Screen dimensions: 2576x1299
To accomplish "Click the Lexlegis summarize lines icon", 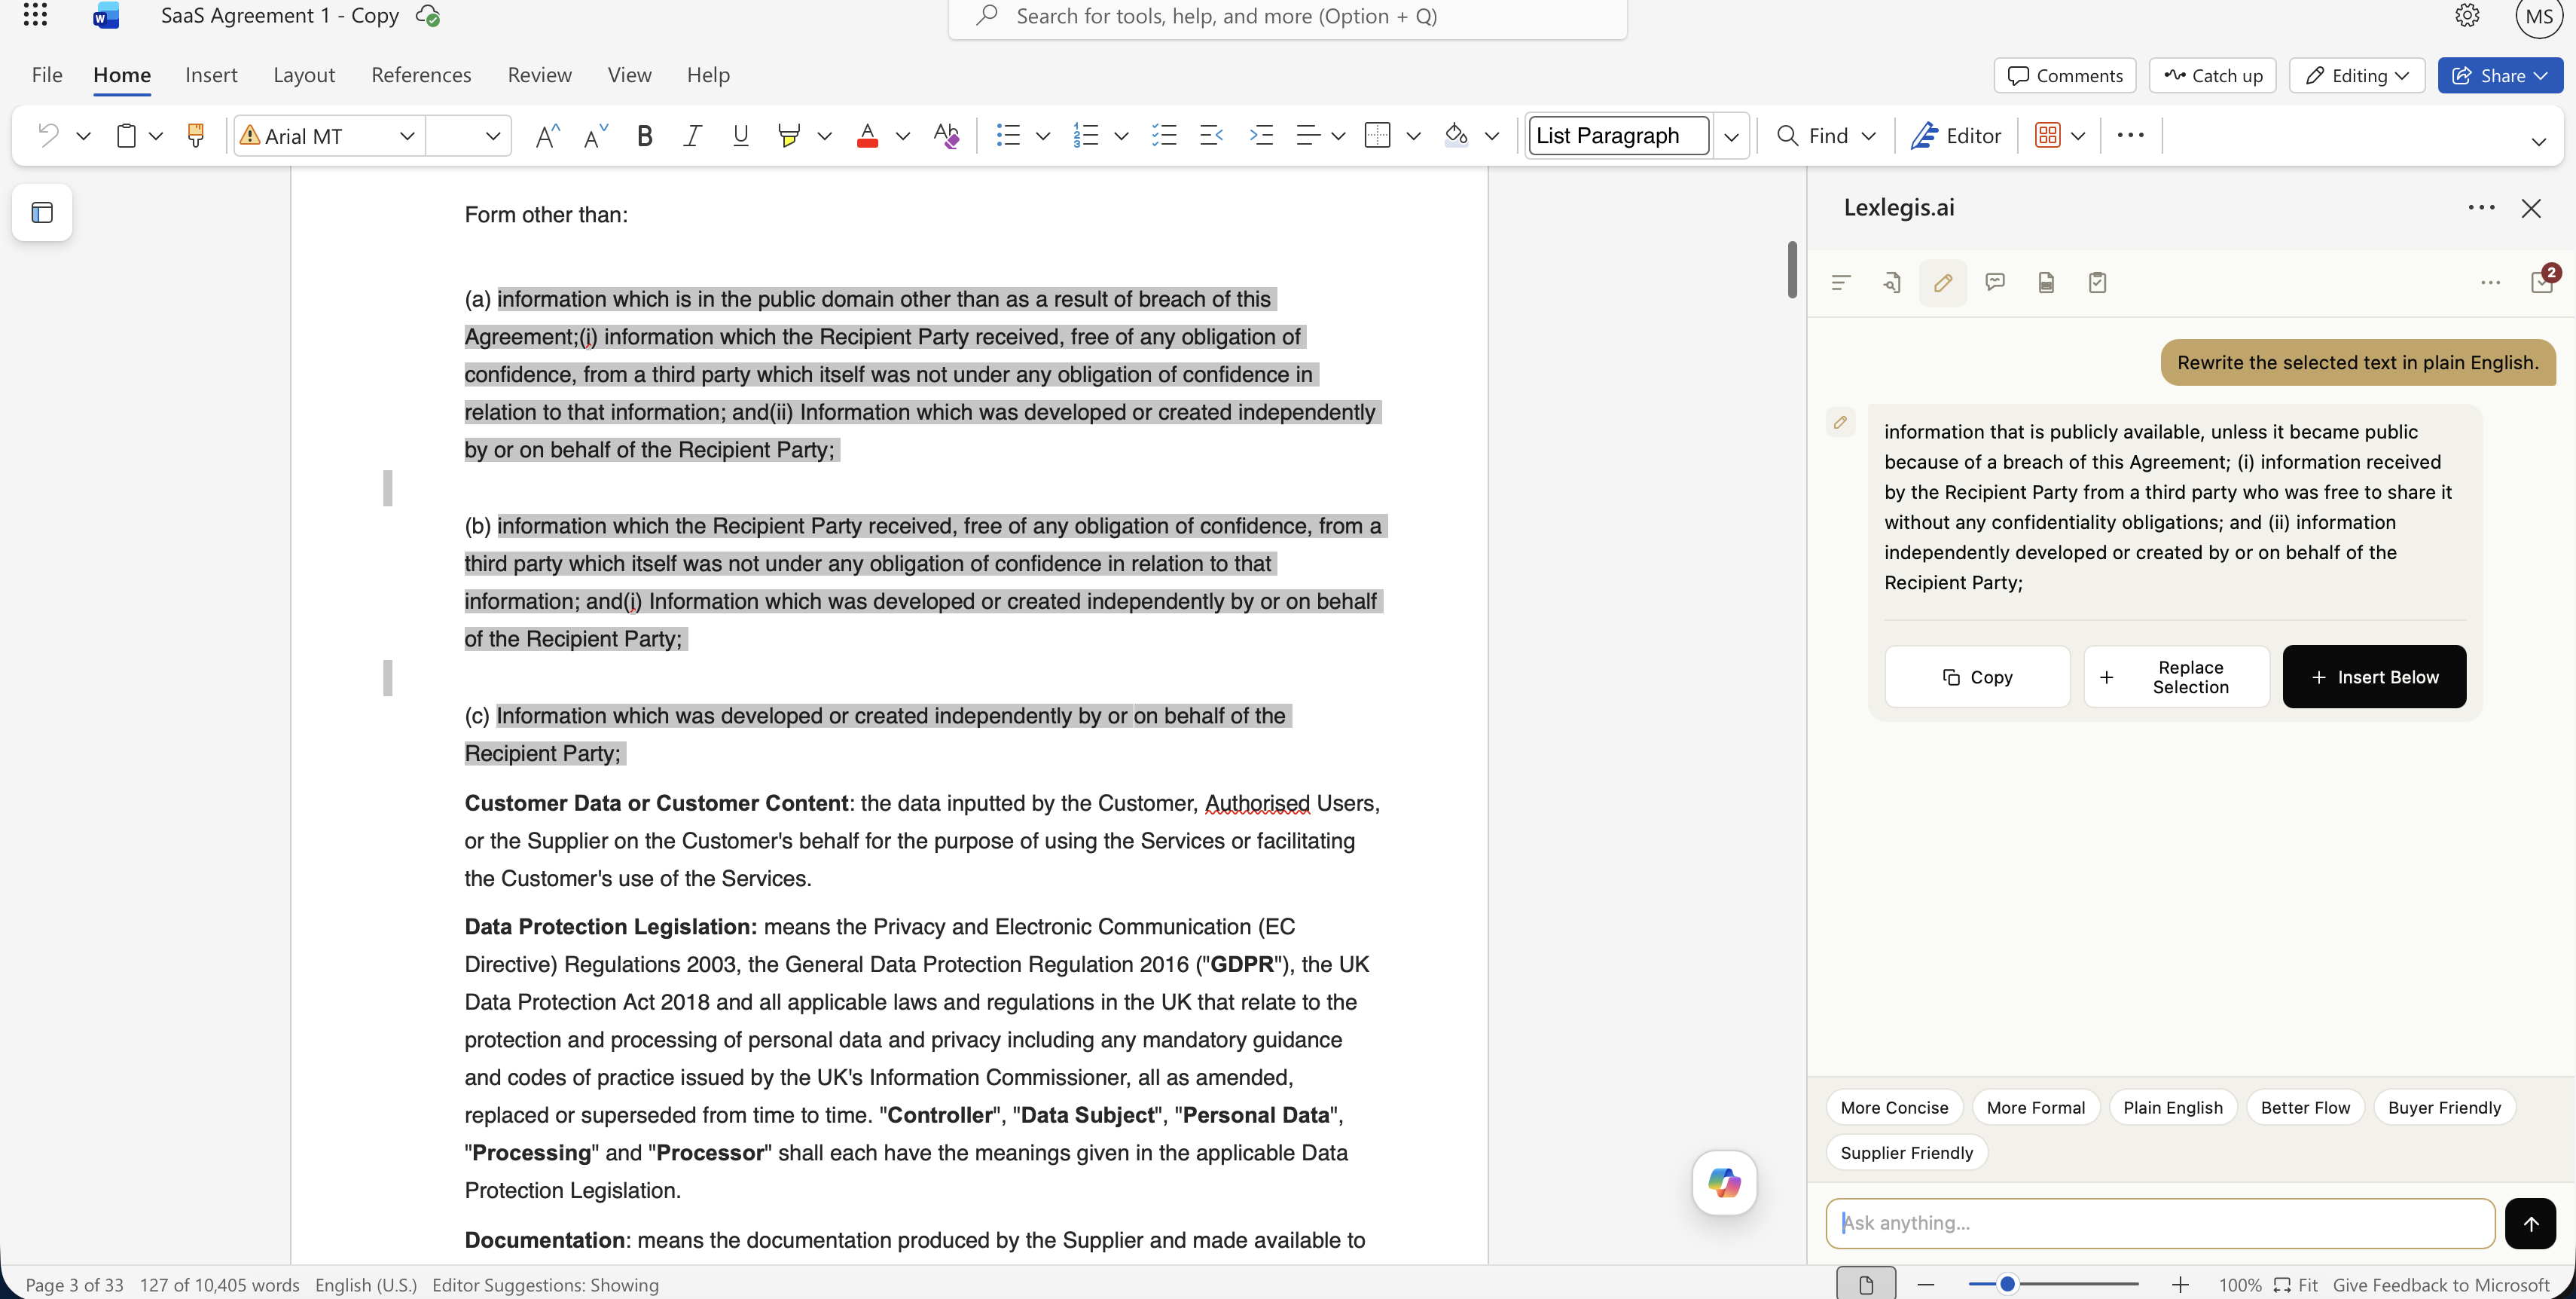I will [1840, 283].
